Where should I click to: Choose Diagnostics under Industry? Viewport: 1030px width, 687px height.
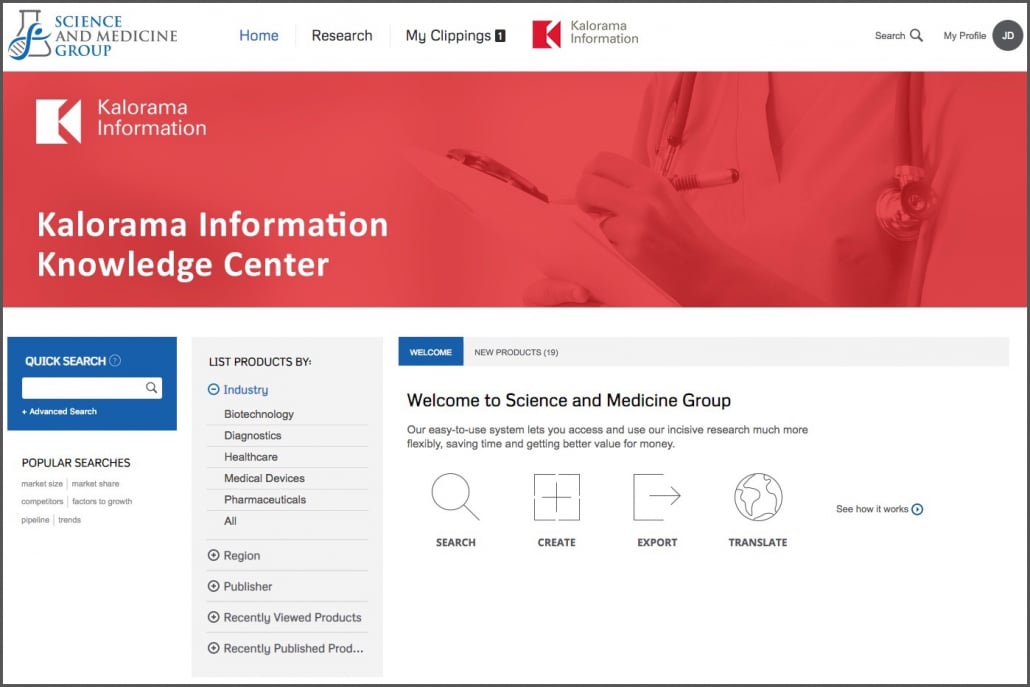click(x=252, y=435)
